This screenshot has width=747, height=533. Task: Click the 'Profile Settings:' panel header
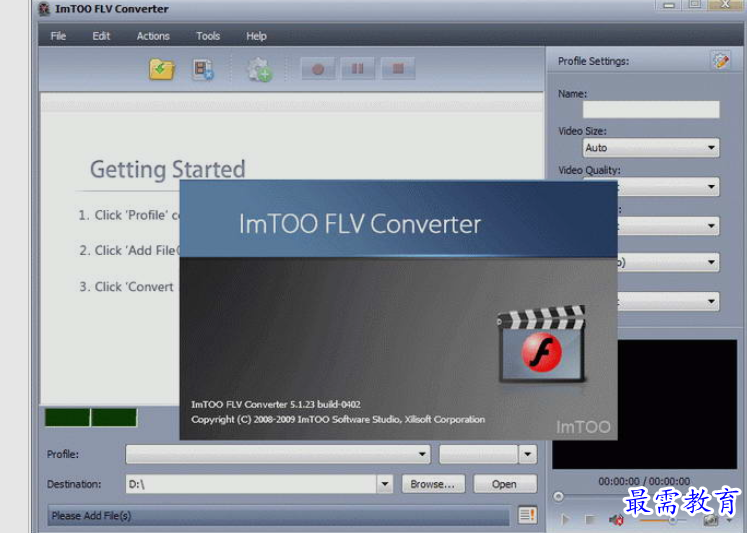[593, 61]
